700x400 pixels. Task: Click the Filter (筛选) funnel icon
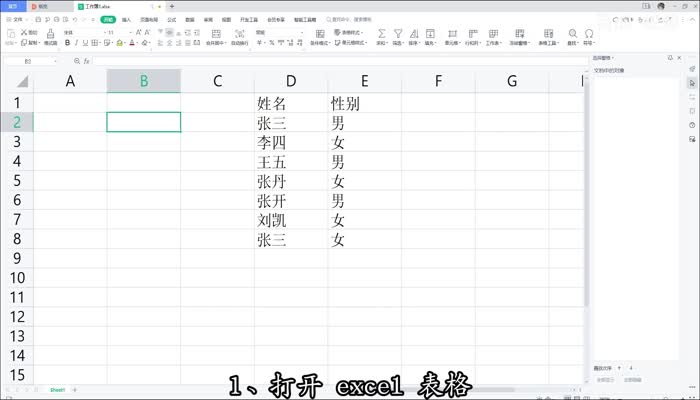(397, 34)
